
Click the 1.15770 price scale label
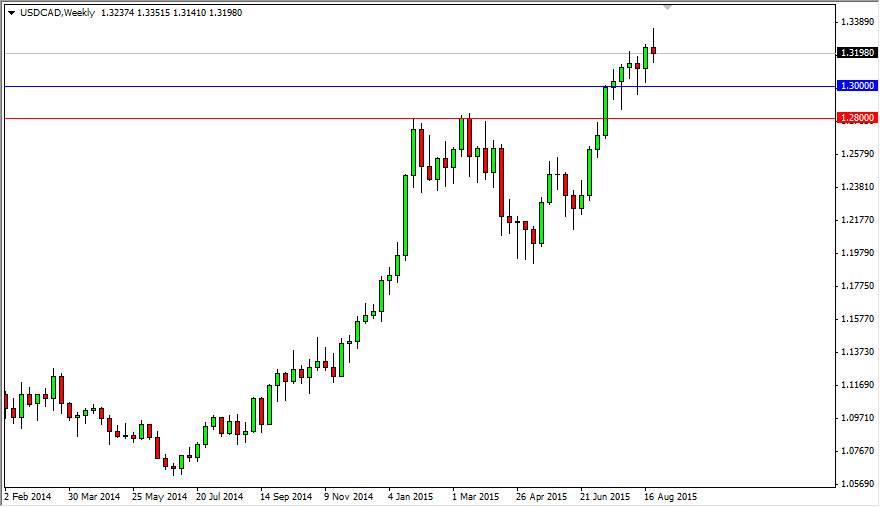[x=858, y=319]
